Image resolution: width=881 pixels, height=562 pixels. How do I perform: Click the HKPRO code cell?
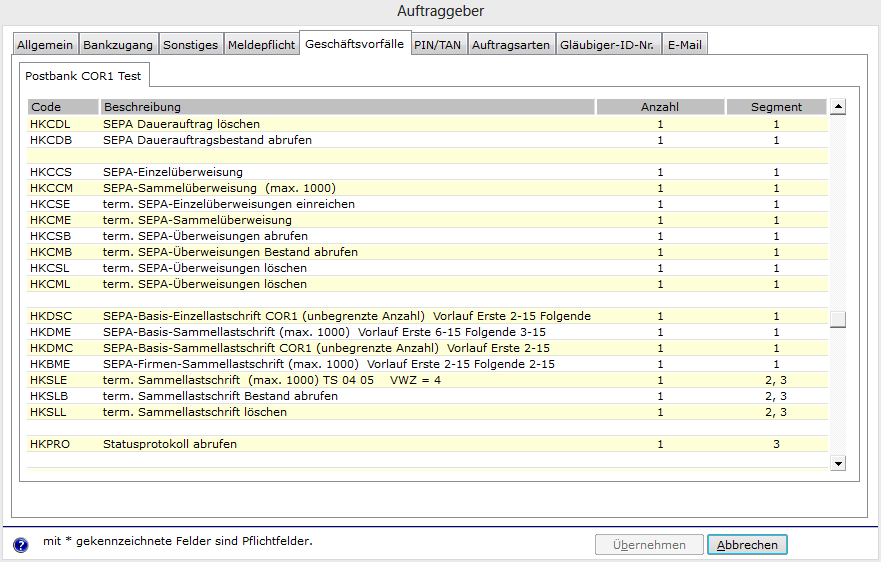click(x=50, y=444)
